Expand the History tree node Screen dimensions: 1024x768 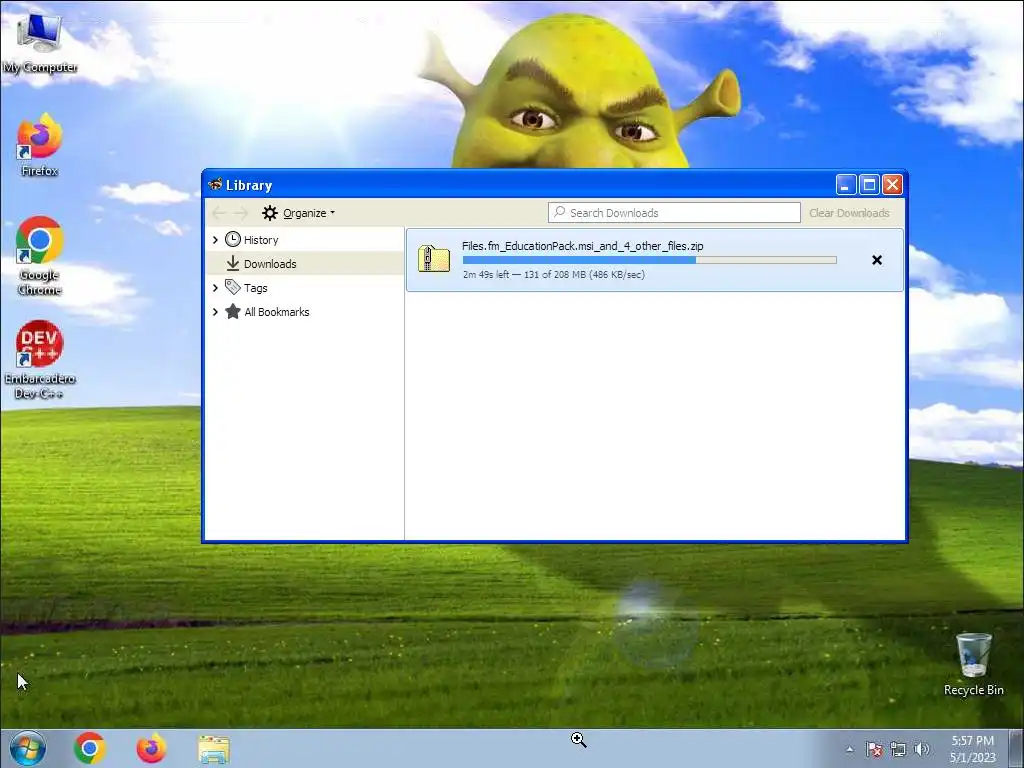click(216, 240)
